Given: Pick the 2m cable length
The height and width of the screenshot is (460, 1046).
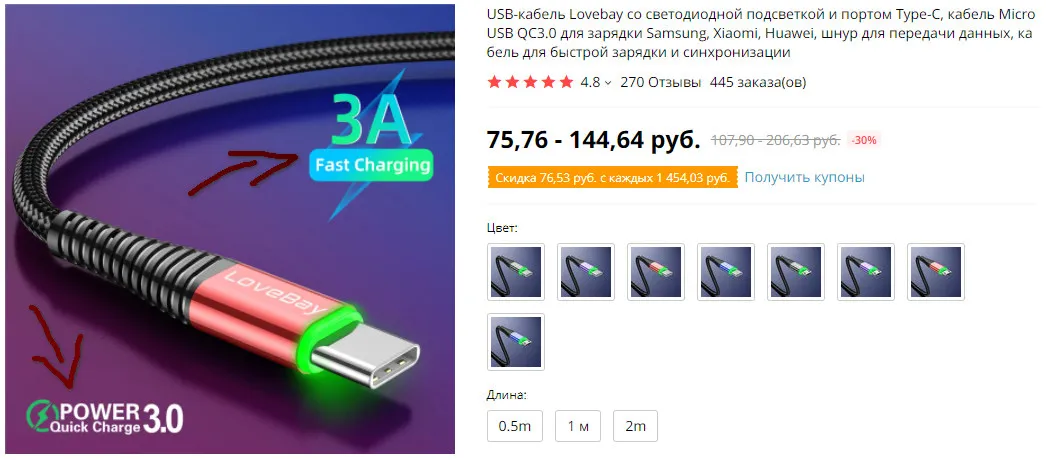Looking at the screenshot, I should pos(635,426).
